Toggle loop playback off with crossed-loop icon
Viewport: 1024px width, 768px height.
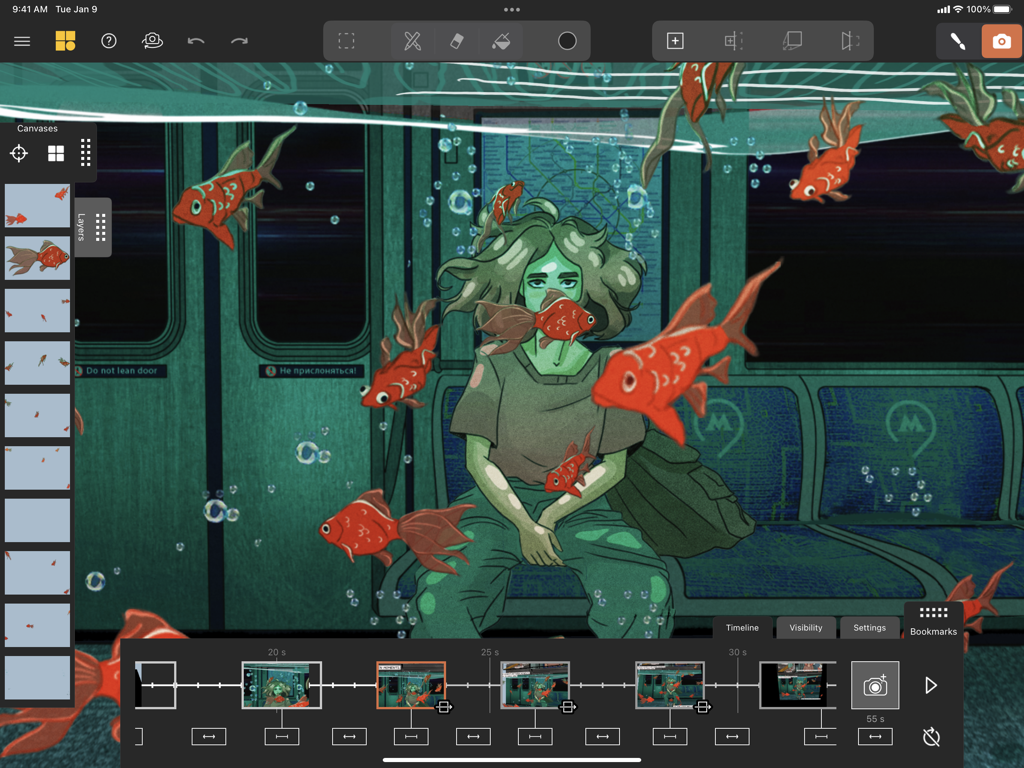930,736
